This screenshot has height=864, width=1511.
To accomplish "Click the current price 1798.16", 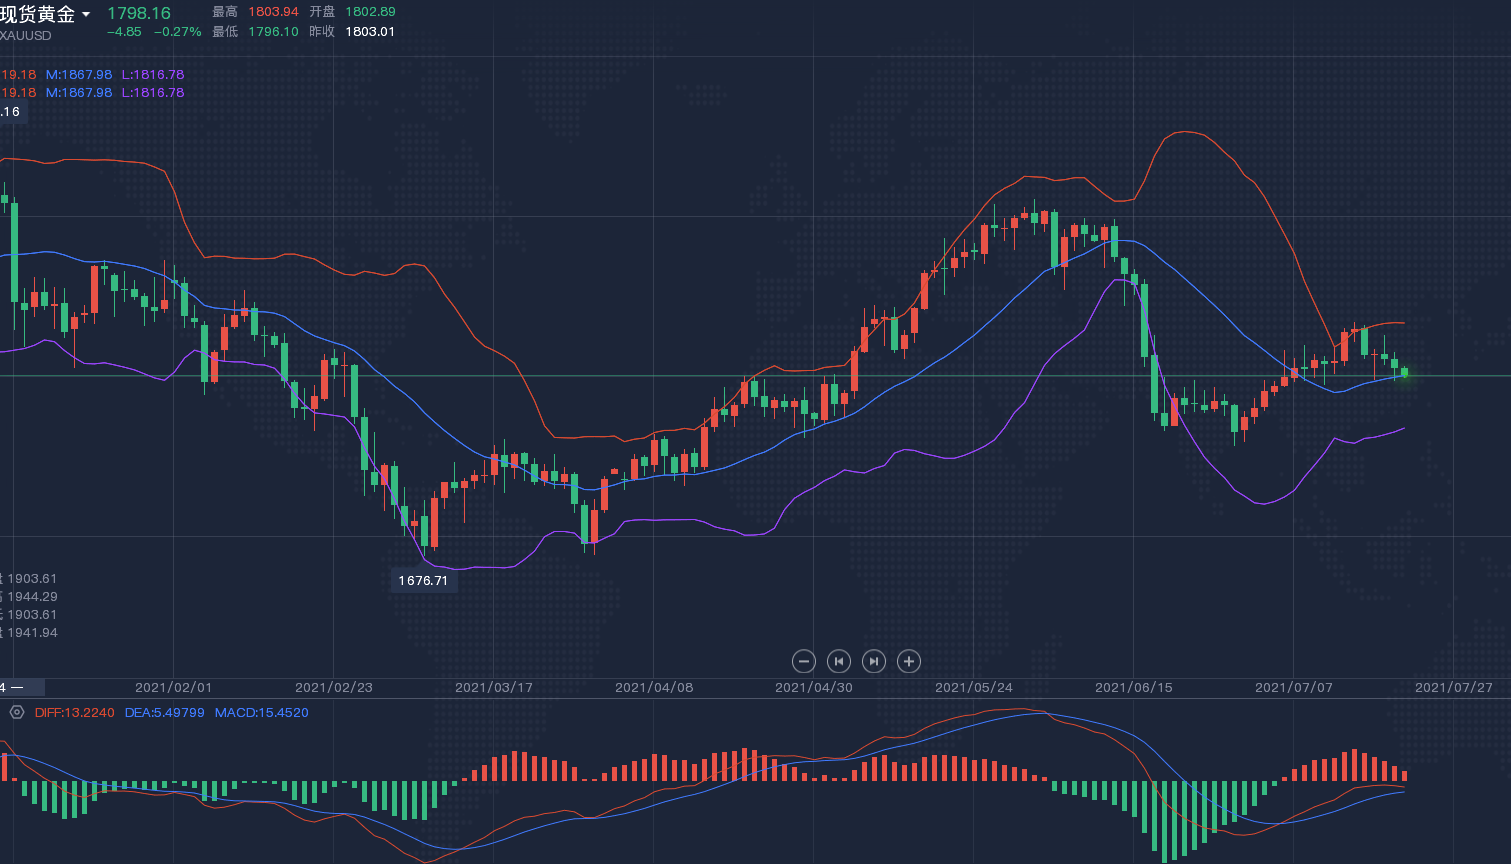I will 139,14.
